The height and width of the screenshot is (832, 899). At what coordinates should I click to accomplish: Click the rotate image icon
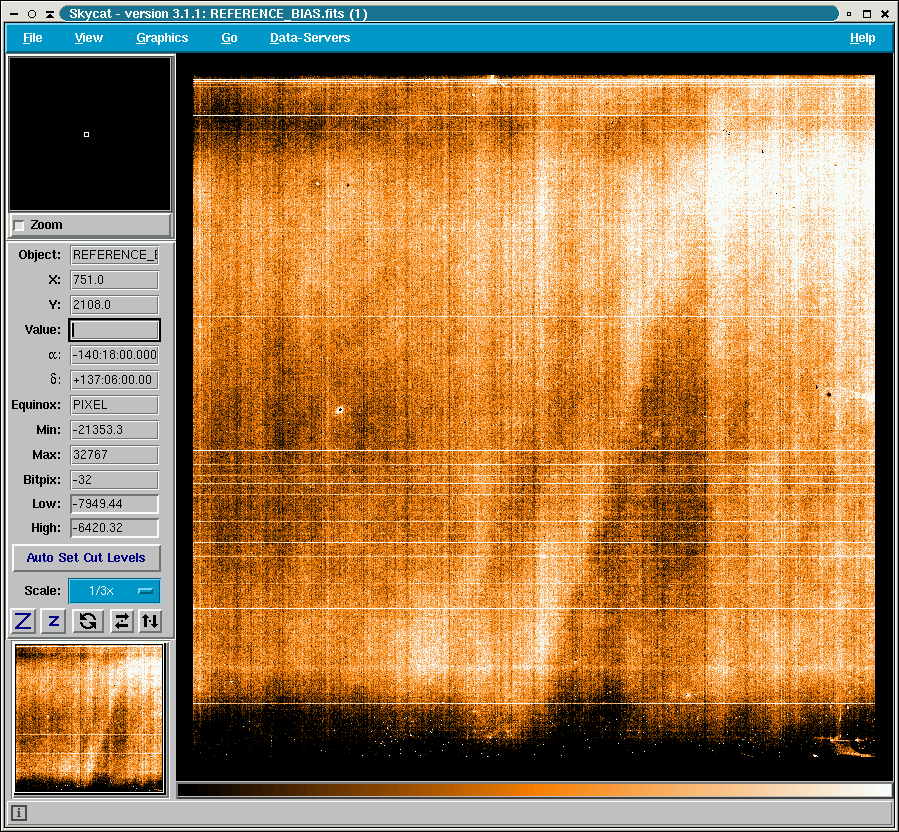(x=88, y=621)
